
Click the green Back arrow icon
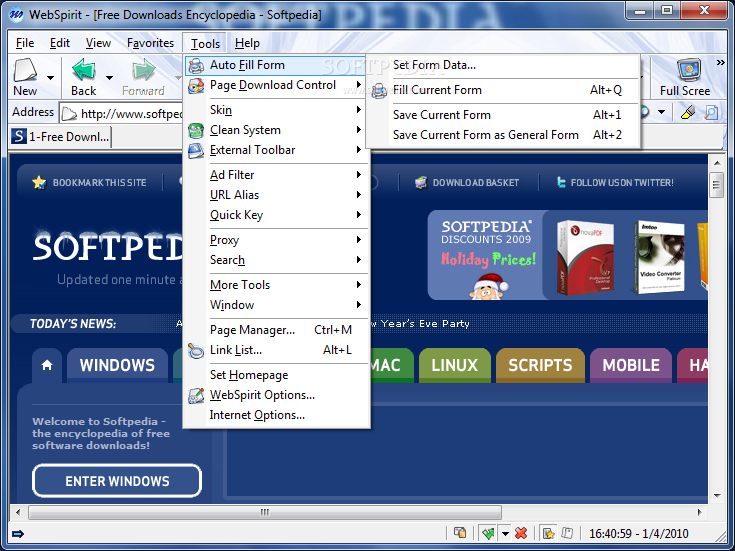coord(84,70)
